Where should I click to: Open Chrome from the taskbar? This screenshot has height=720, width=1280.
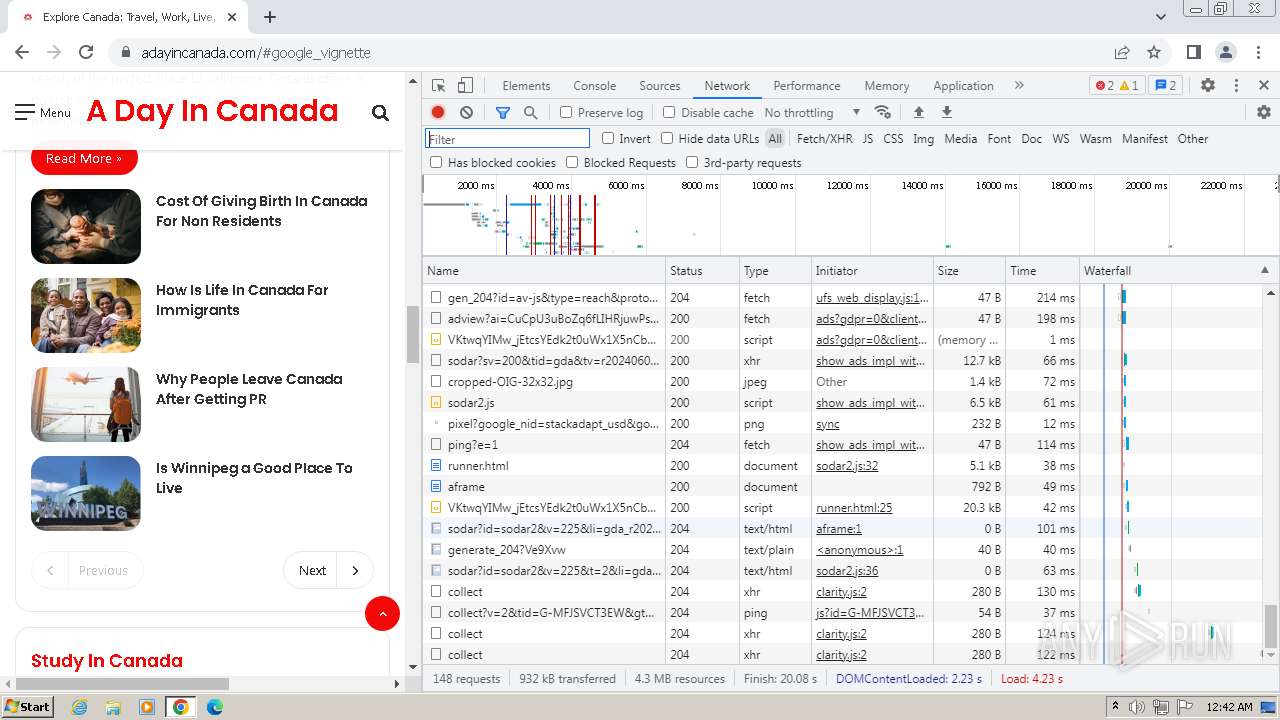[x=180, y=707]
